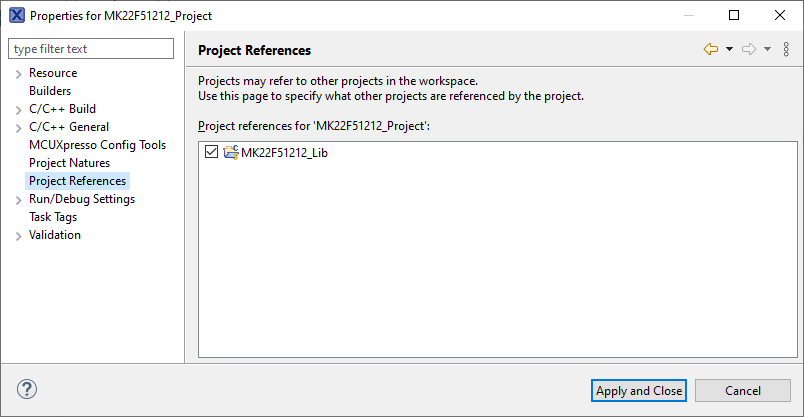
Task: Expand the Resource tree node
Action: (x=18, y=74)
